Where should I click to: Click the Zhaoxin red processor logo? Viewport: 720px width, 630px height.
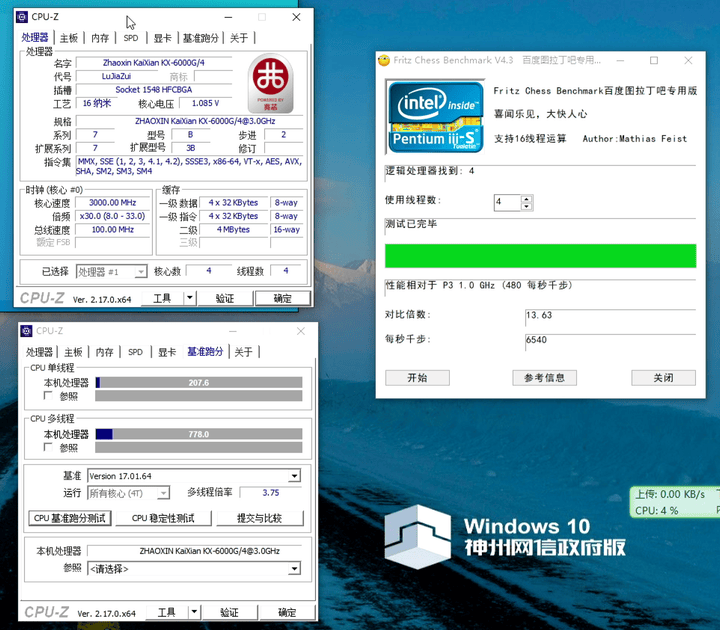(x=270, y=81)
